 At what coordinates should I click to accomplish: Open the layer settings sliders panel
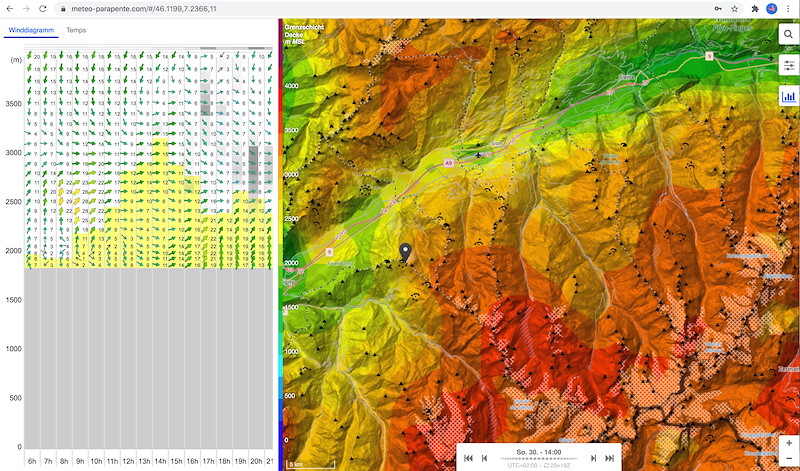788,65
